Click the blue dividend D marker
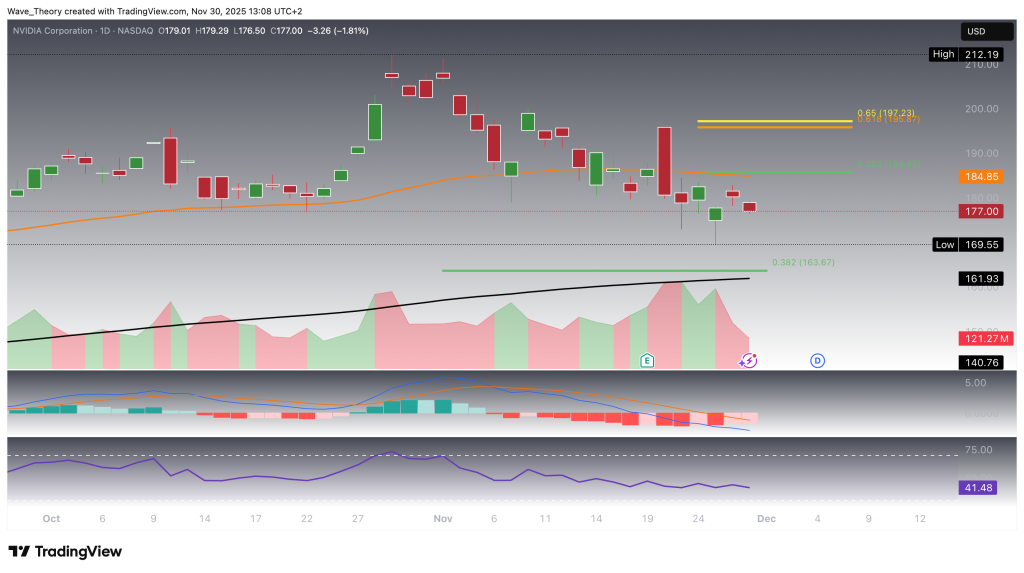The height and width of the screenshot is (573, 1024). click(x=817, y=360)
